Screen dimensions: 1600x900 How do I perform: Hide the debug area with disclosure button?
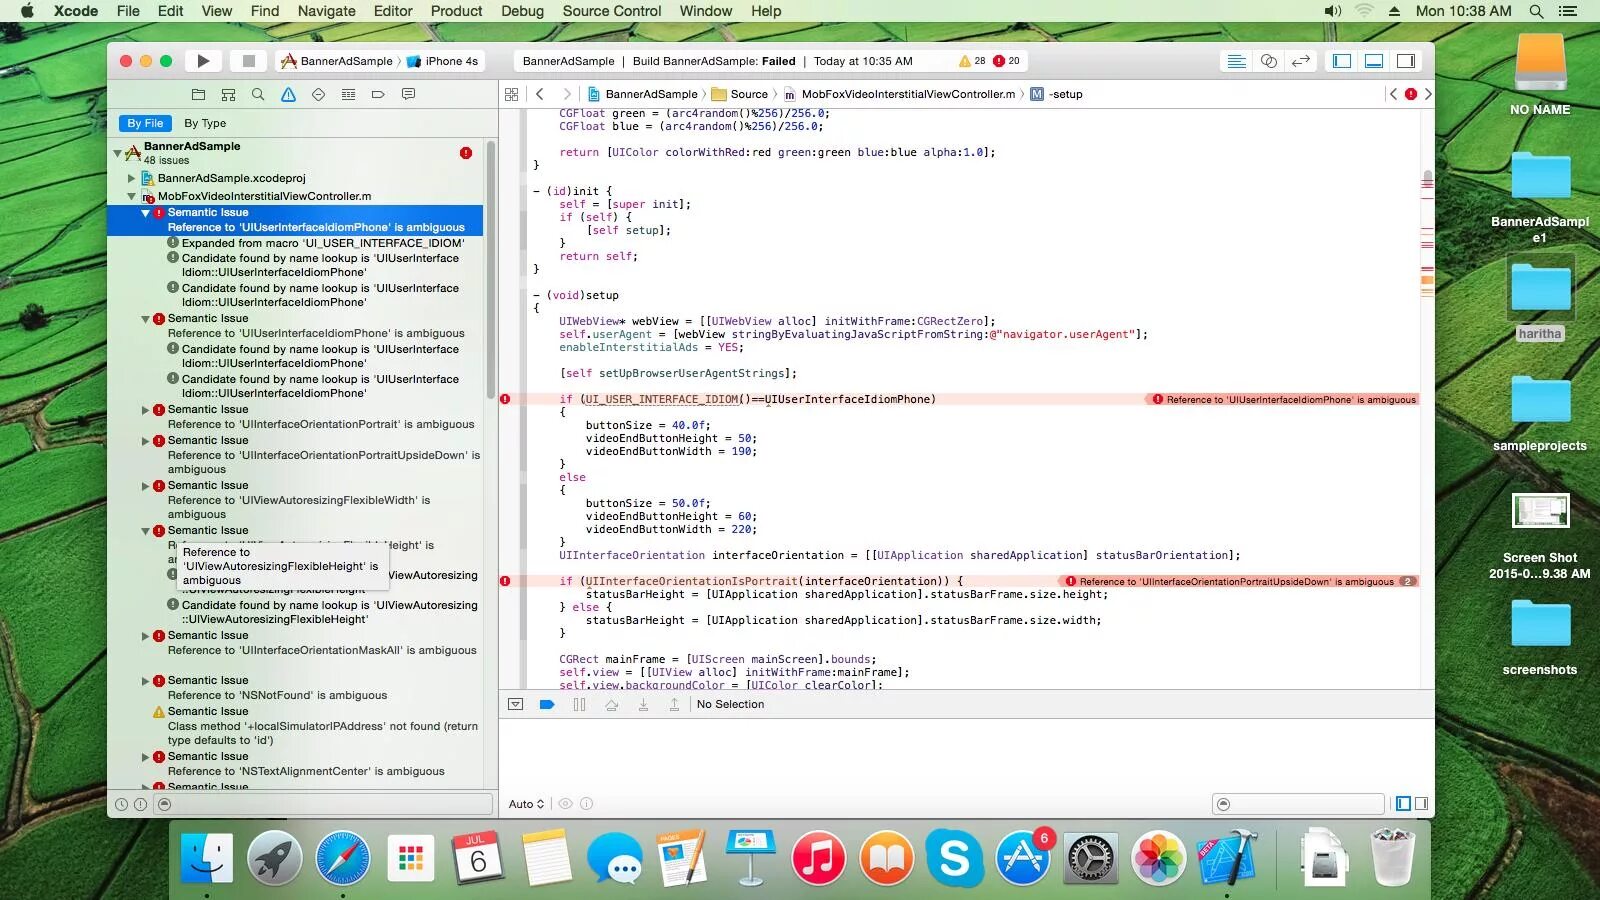point(515,704)
